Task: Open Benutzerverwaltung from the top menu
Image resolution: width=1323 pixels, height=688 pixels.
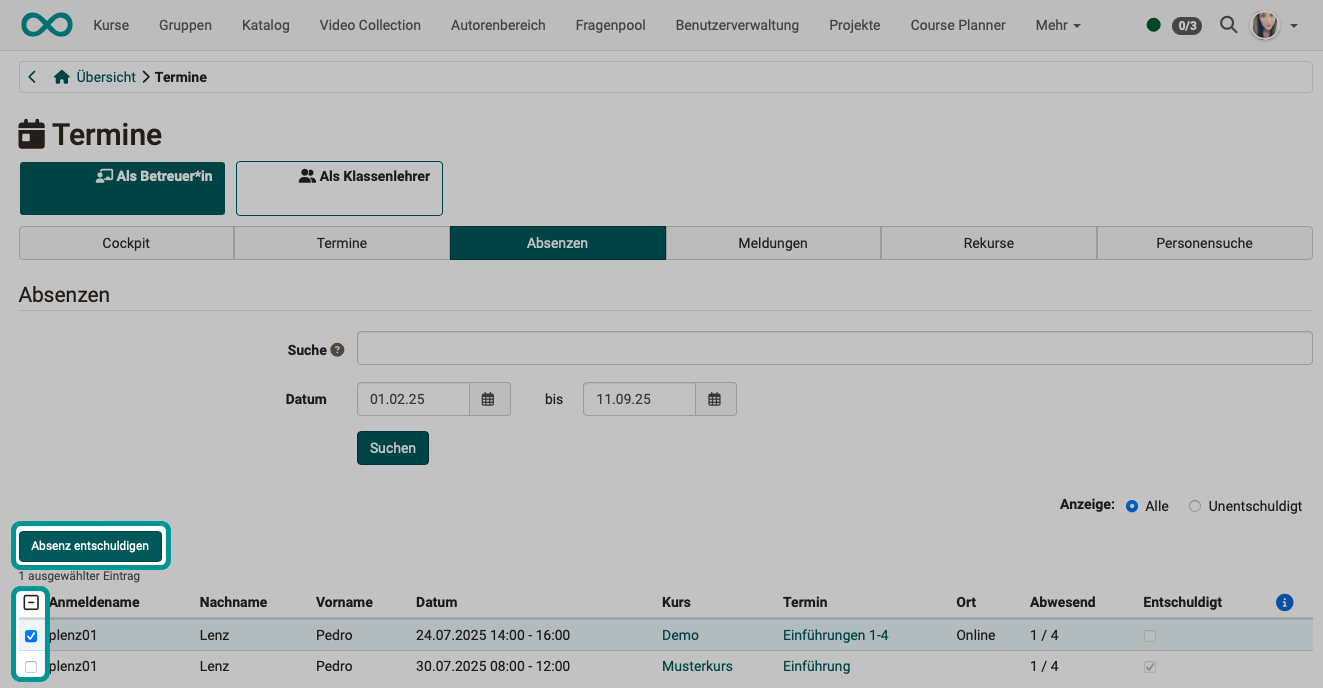Action: coord(737,25)
